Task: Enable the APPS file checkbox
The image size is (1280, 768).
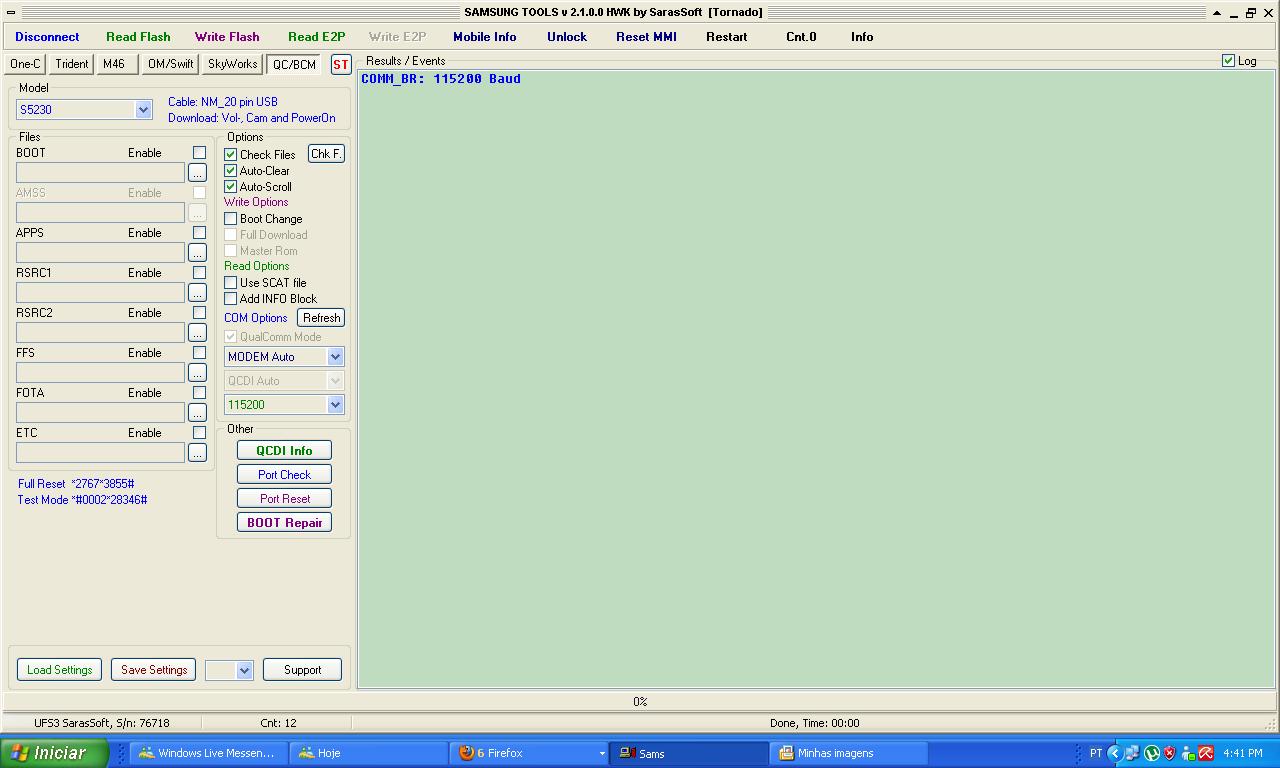Action: pos(199,233)
